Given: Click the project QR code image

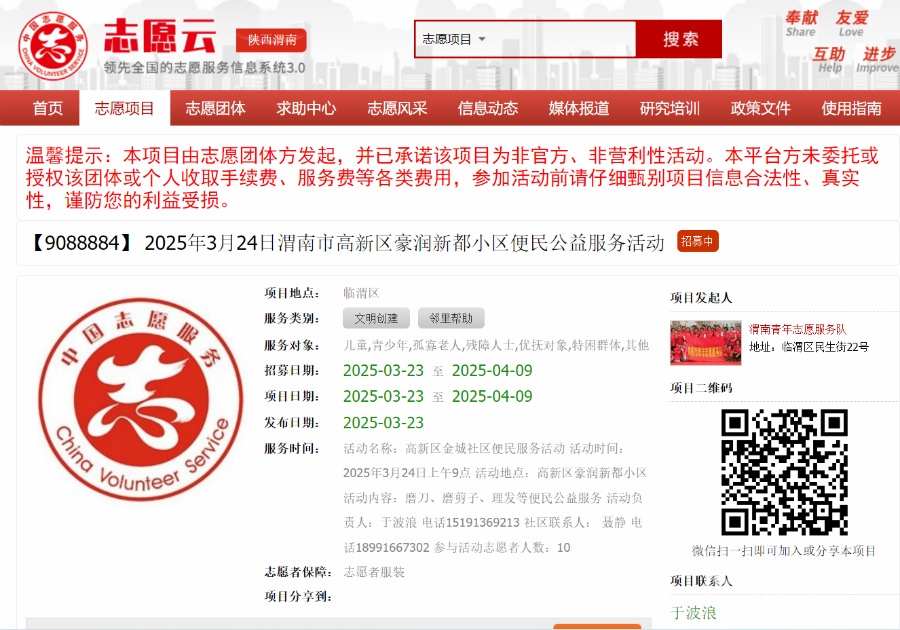Looking at the screenshot, I should click(784, 472).
